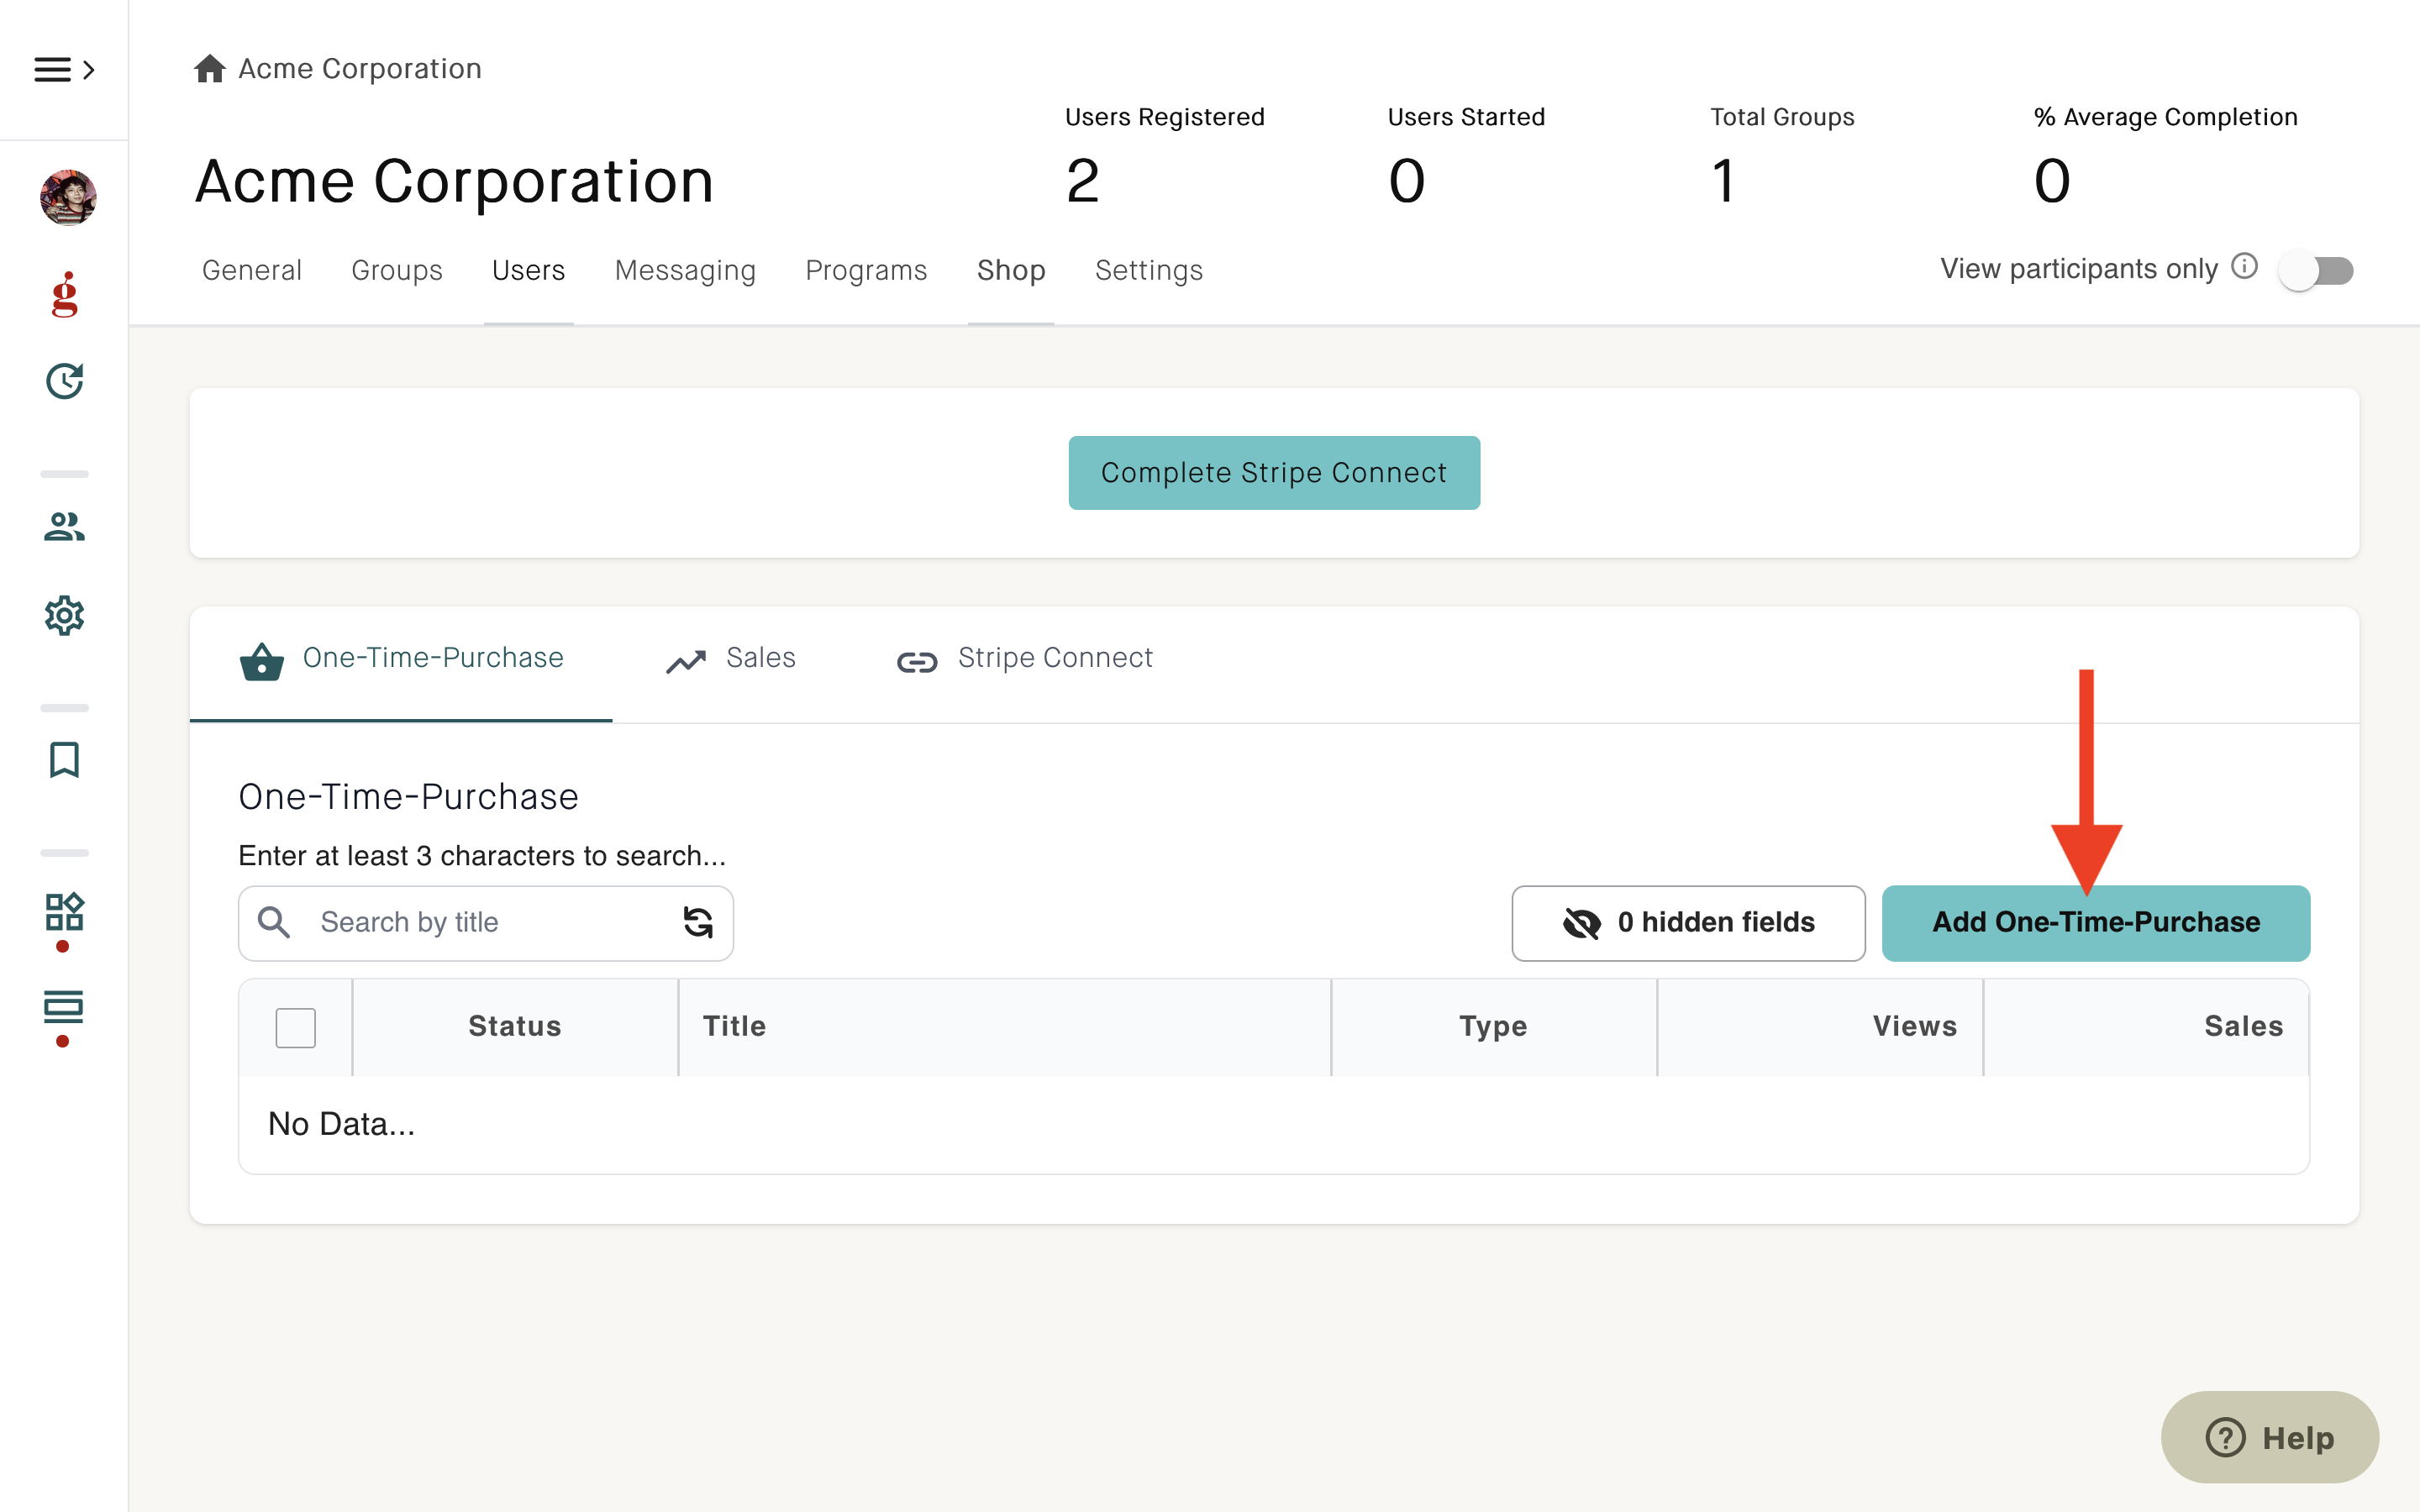Click Add One-Time-Purchase button

[2096, 922]
